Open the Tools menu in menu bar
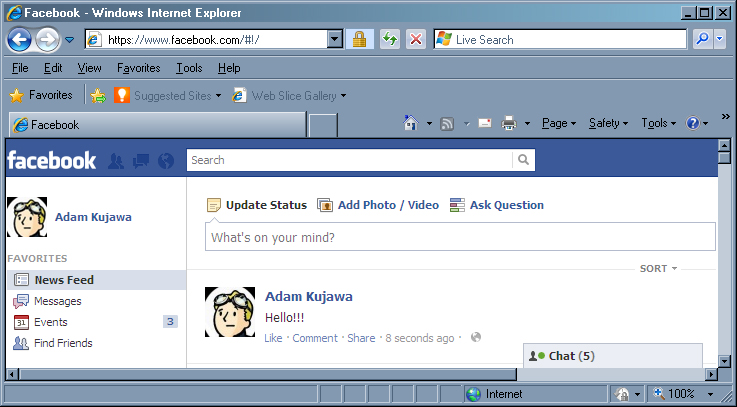Viewport: 737px width, 407px height. click(x=189, y=68)
